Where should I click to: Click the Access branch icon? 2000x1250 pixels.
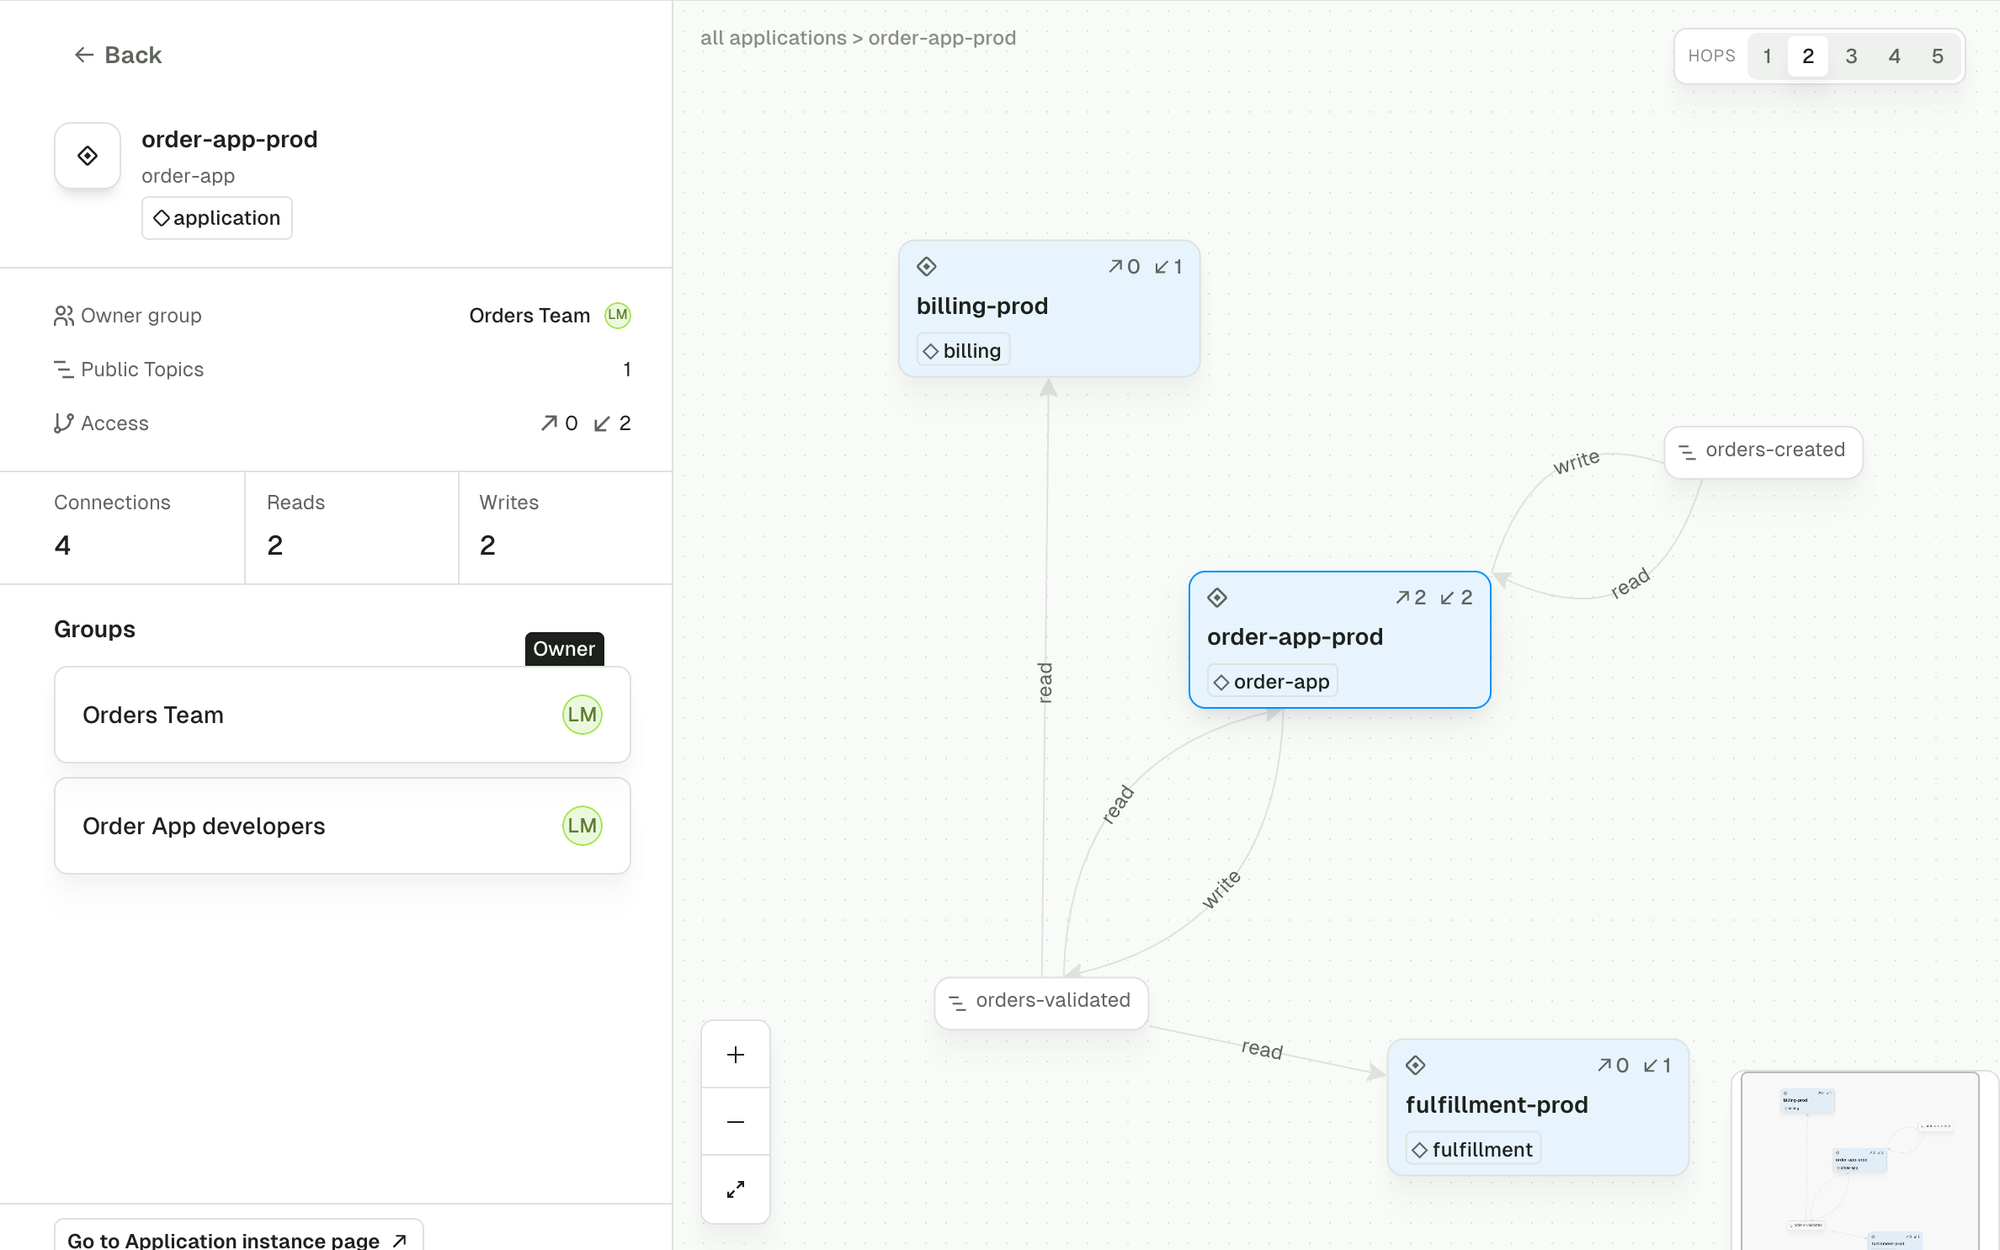click(x=64, y=424)
